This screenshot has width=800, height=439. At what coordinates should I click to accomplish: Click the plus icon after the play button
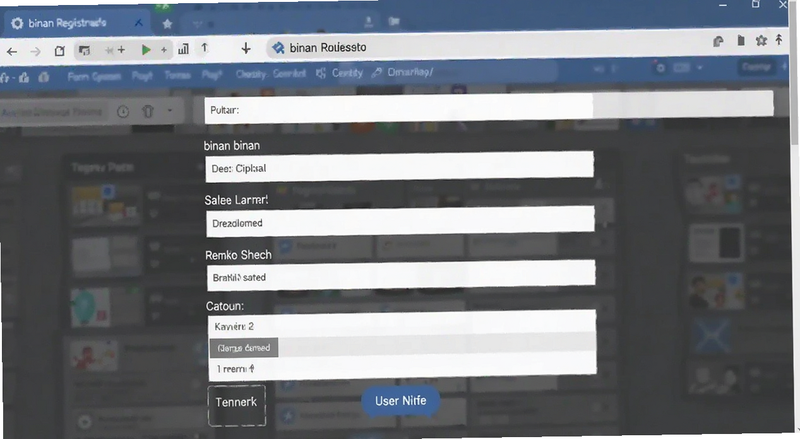[x=164, y=50]
